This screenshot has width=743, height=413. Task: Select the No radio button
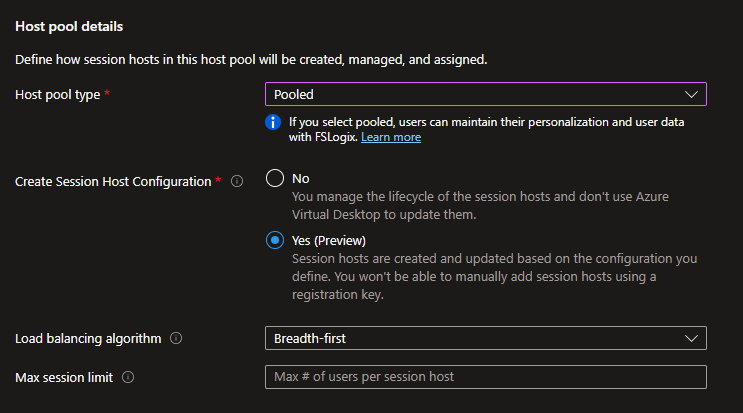pos(275,178)
